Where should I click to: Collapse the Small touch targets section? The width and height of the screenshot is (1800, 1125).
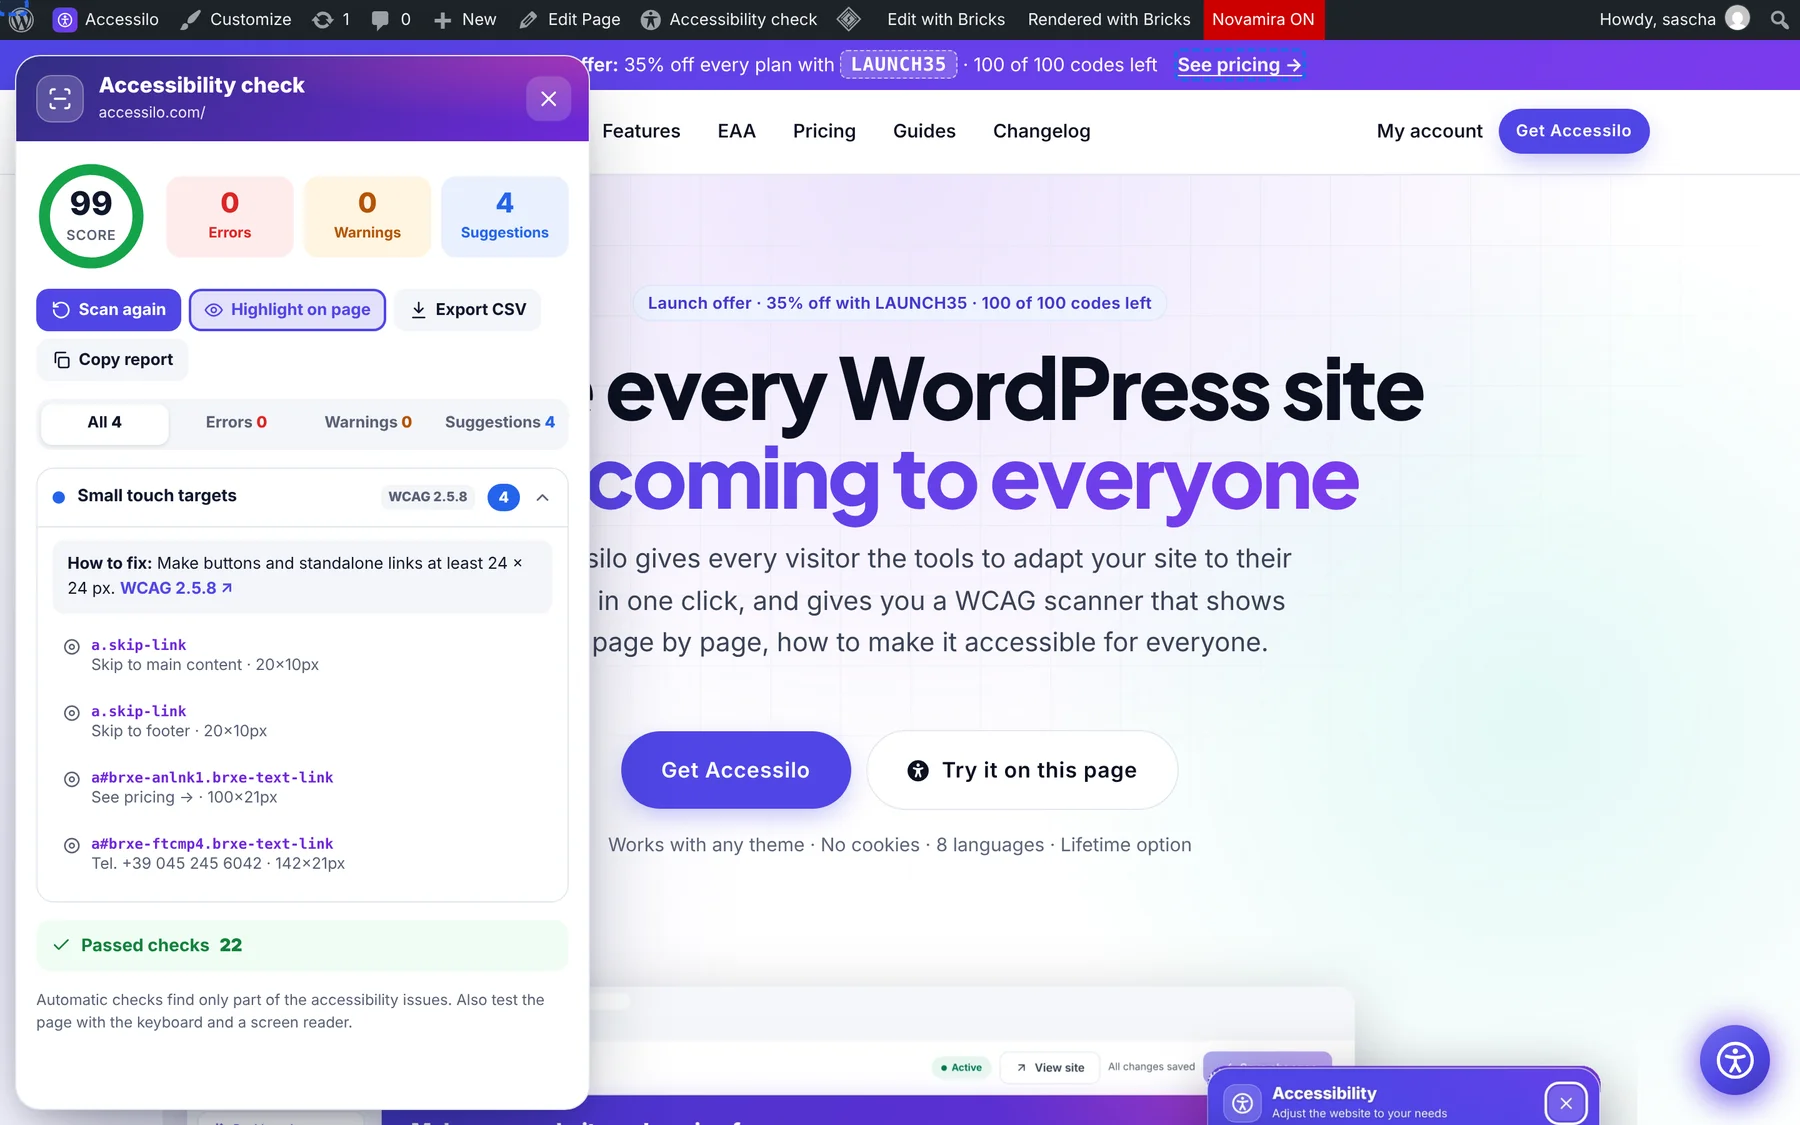[x=542, y=497]
